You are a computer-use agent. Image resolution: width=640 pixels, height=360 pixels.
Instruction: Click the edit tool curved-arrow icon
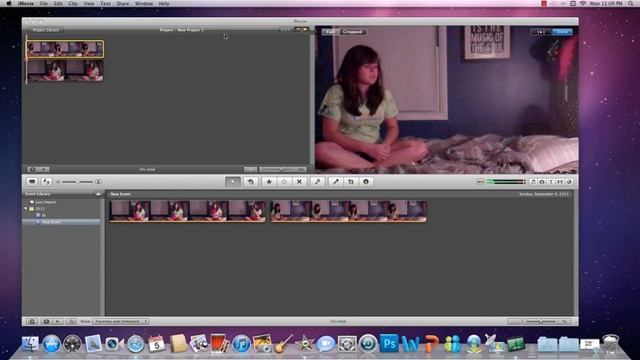pos(251,182)
